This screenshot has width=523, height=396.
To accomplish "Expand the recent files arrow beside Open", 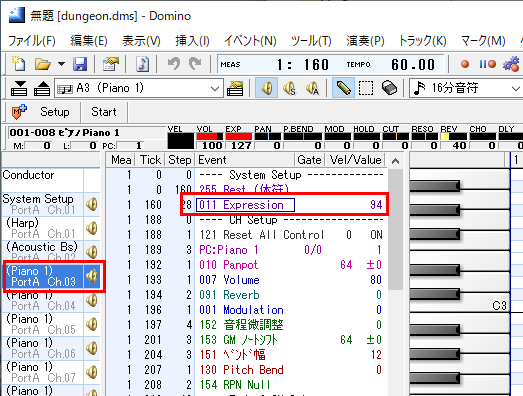I will point(61,64).
